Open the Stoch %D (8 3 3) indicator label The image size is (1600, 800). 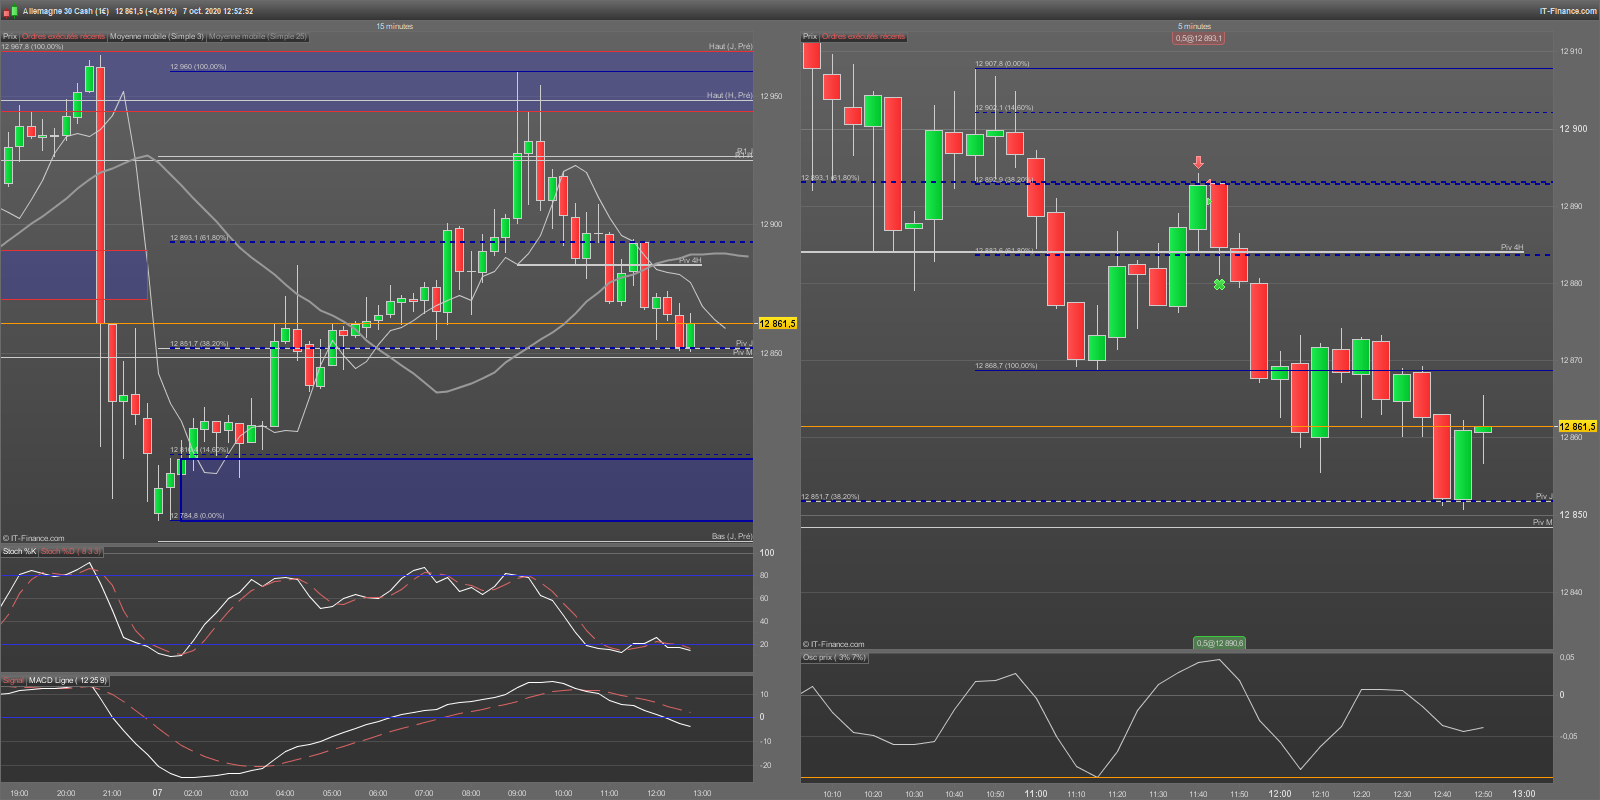click(70, 551)
